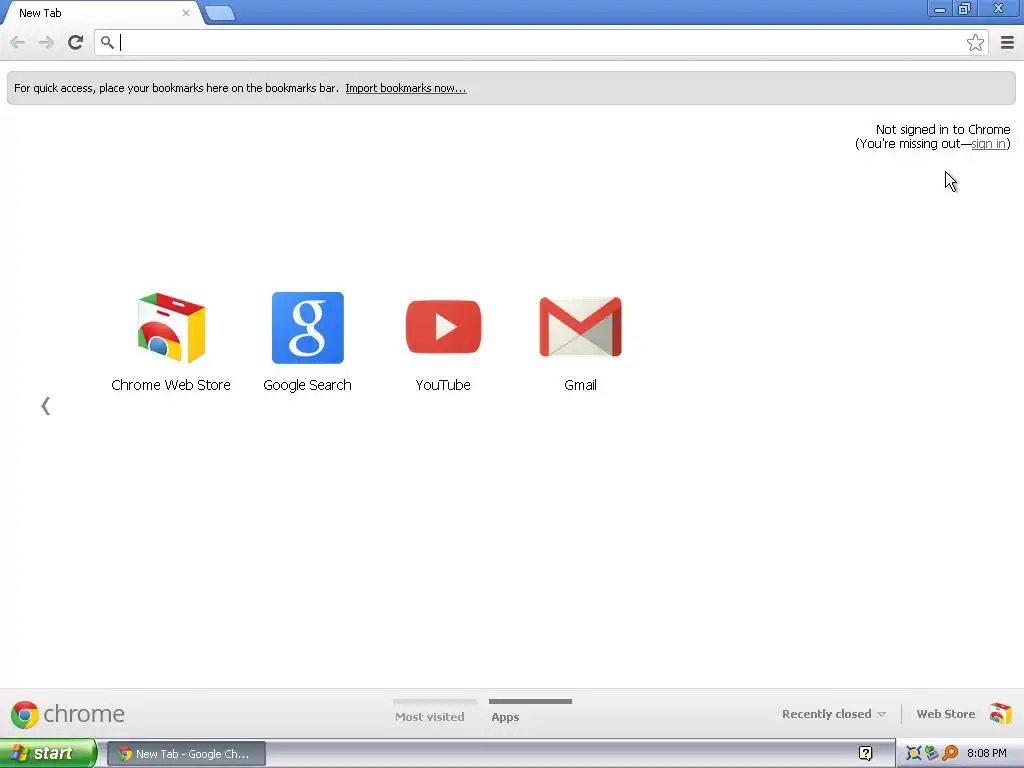Viewport: 1024px width, 768px height.
Task: Open a new tab with the tab button
Action: coord(219,13)
